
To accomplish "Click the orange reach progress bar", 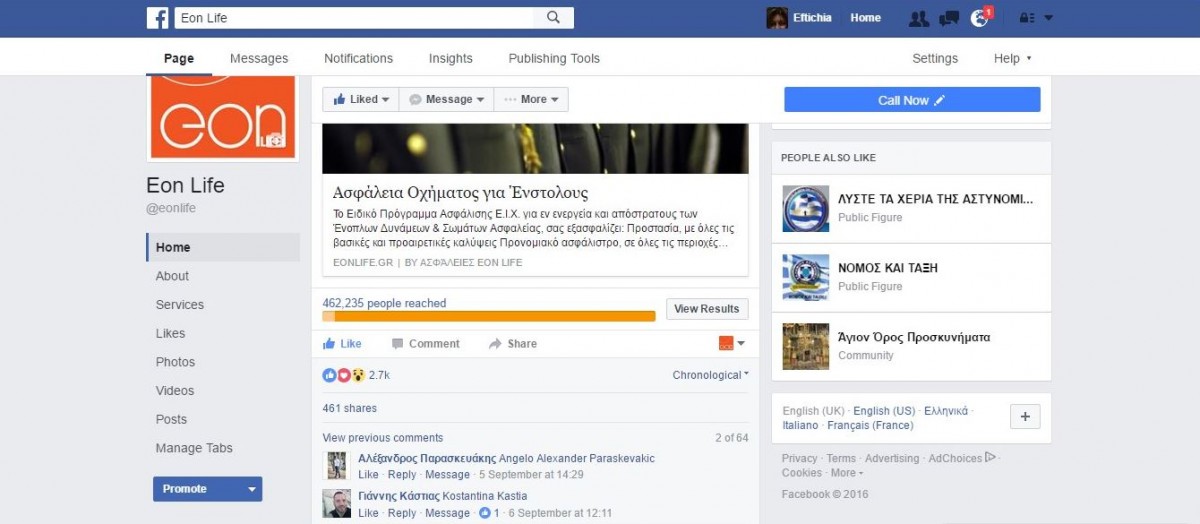I will point(489,316).
